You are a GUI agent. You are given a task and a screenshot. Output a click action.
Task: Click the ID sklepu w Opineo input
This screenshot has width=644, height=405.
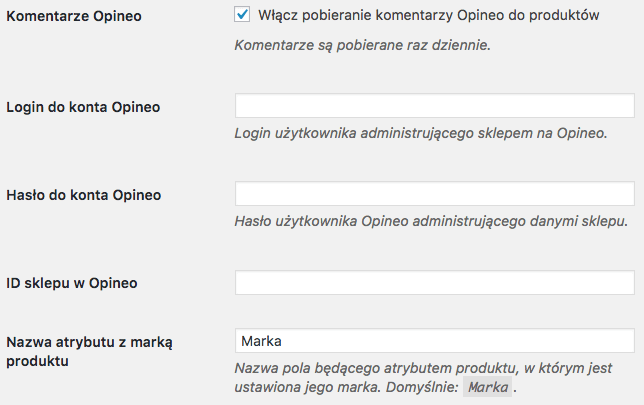434,283
